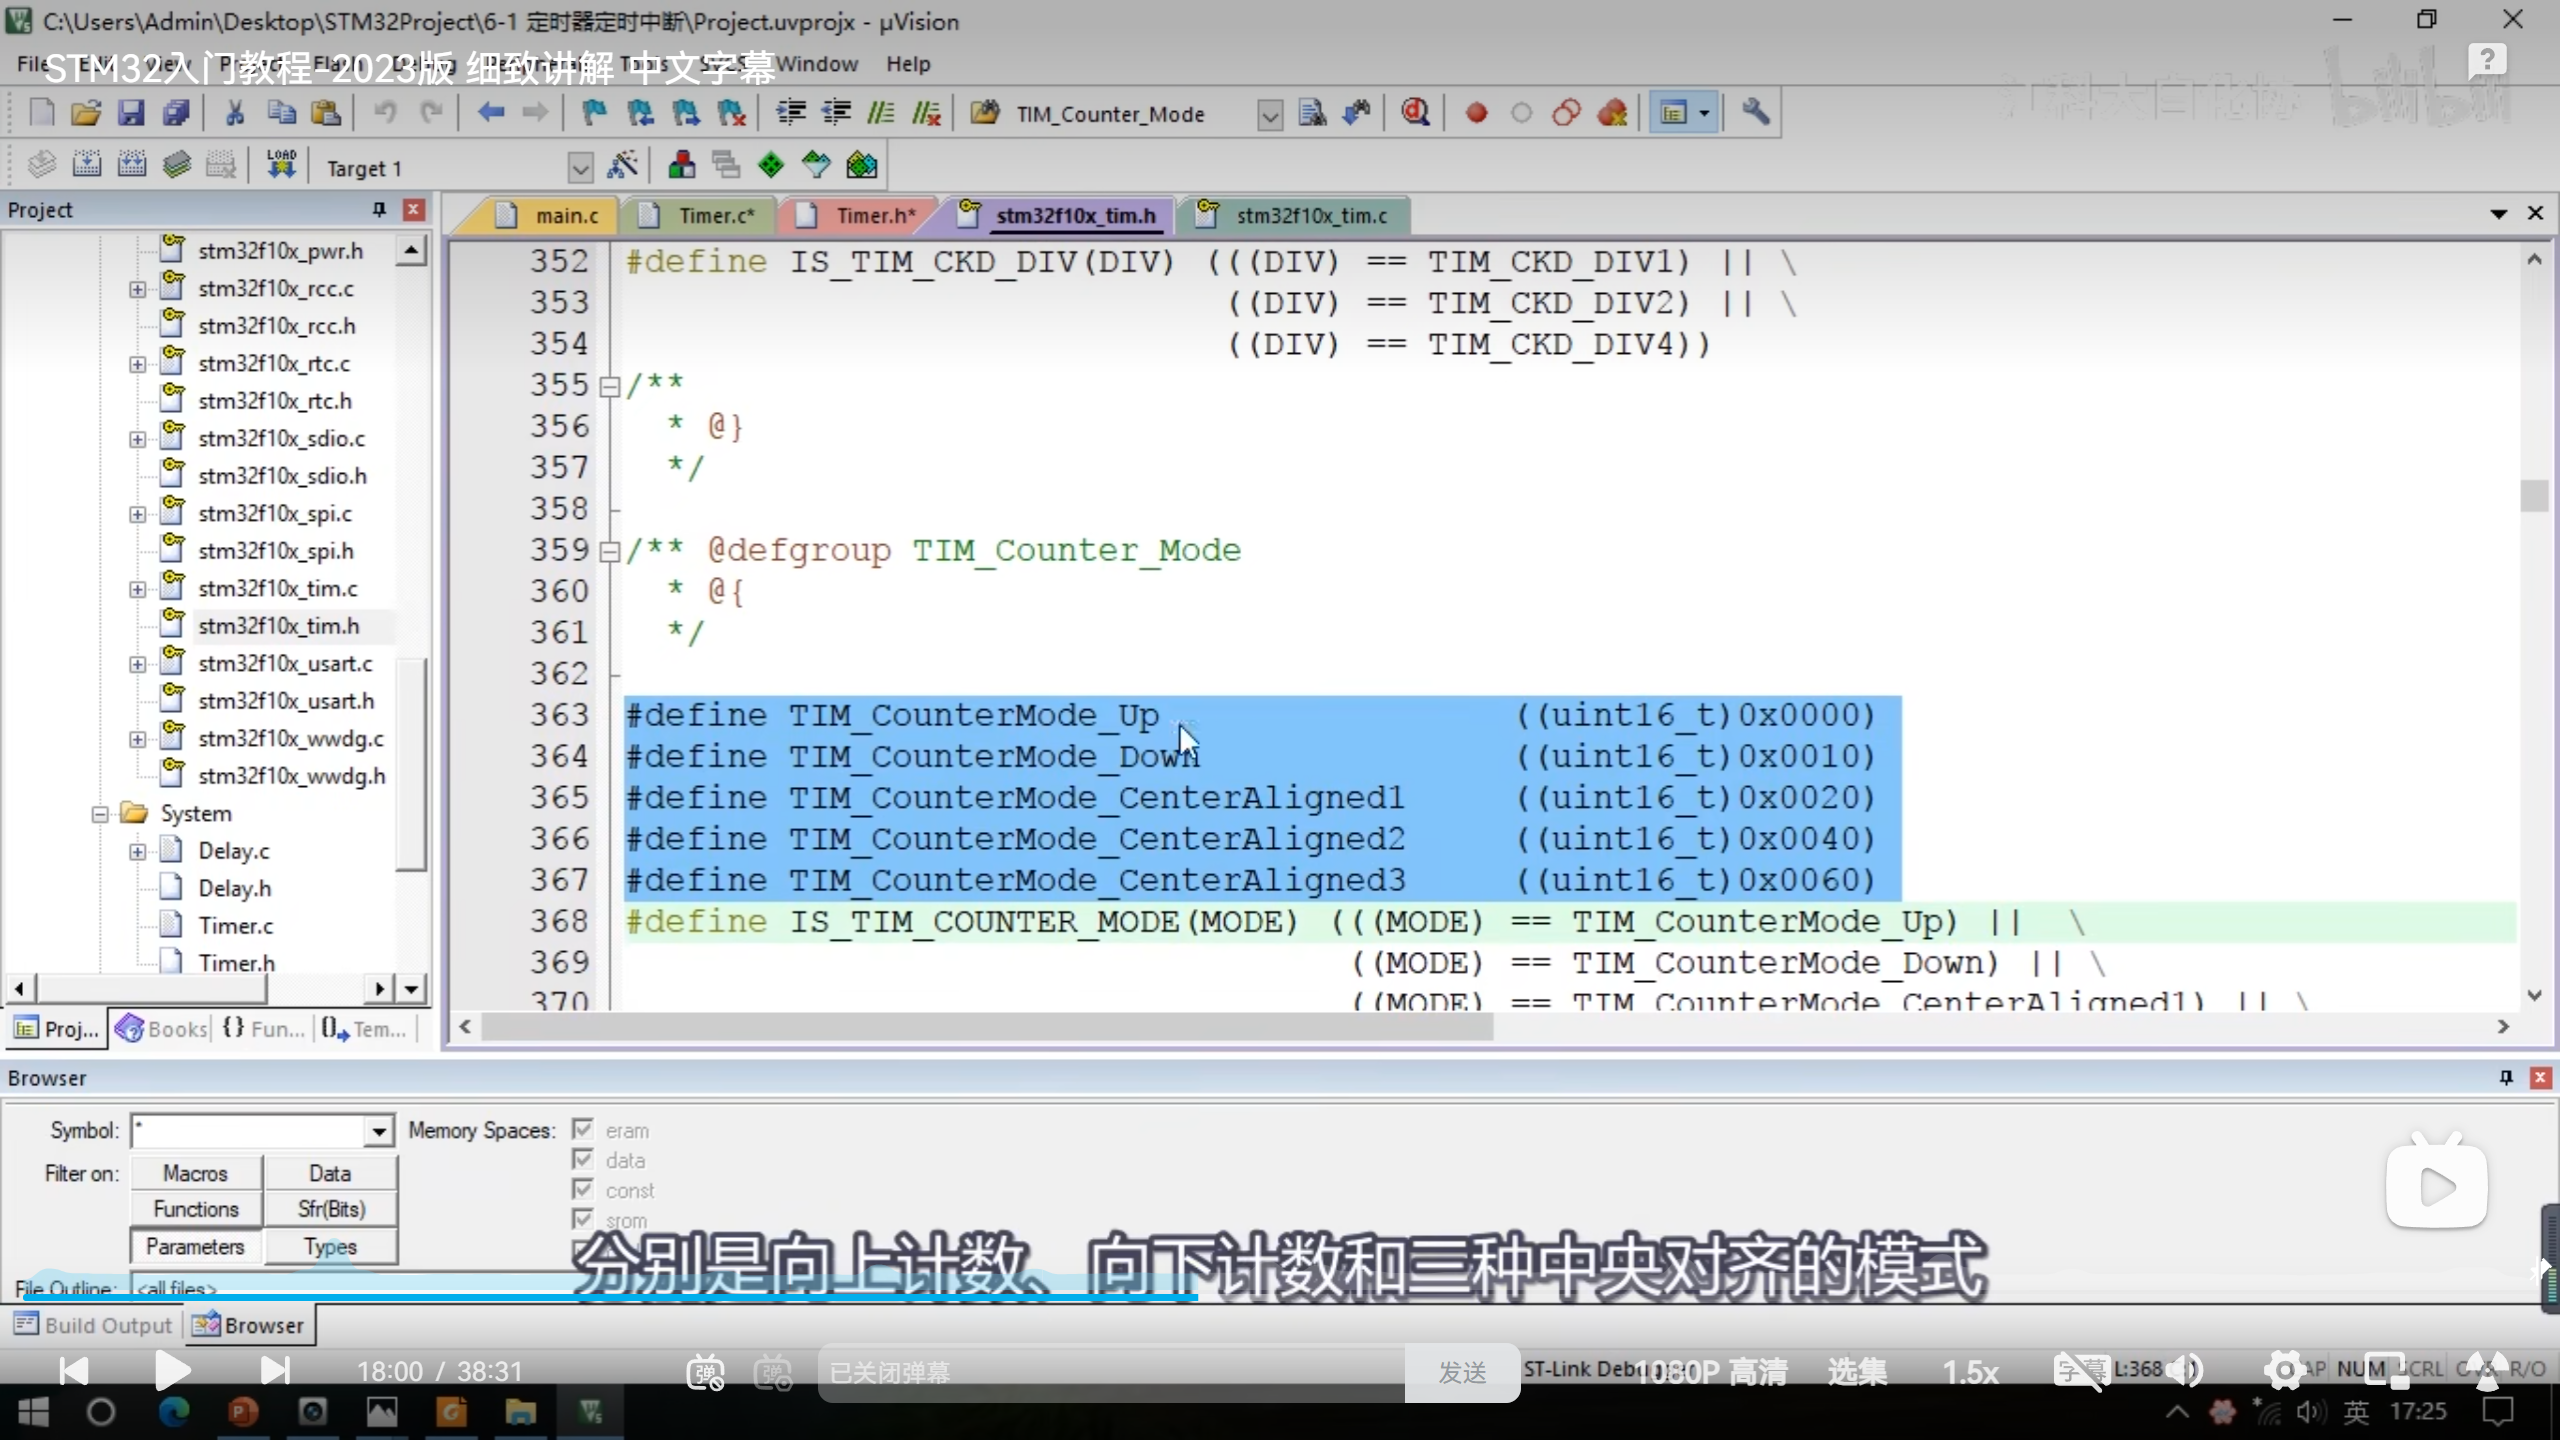2560x1440 pixels.
Task: Click the Navigate Backward arrow icon
Action: pyautogui.click(x=490, y=113)
